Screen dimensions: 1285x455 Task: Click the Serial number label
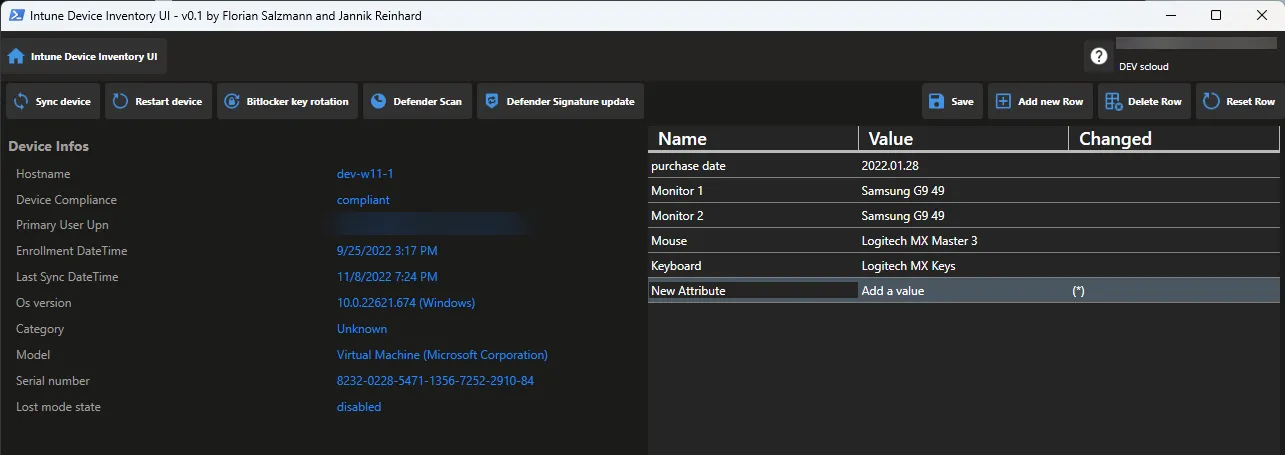point(53,381)
